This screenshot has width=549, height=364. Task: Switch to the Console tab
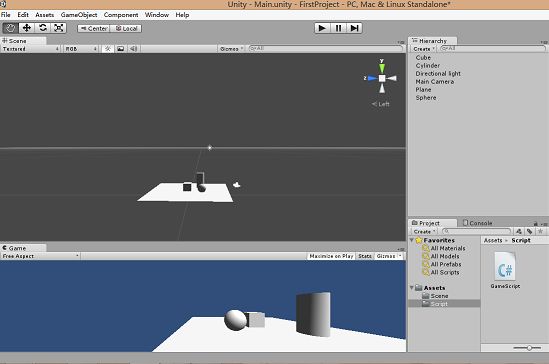click(x=478, y=223)
